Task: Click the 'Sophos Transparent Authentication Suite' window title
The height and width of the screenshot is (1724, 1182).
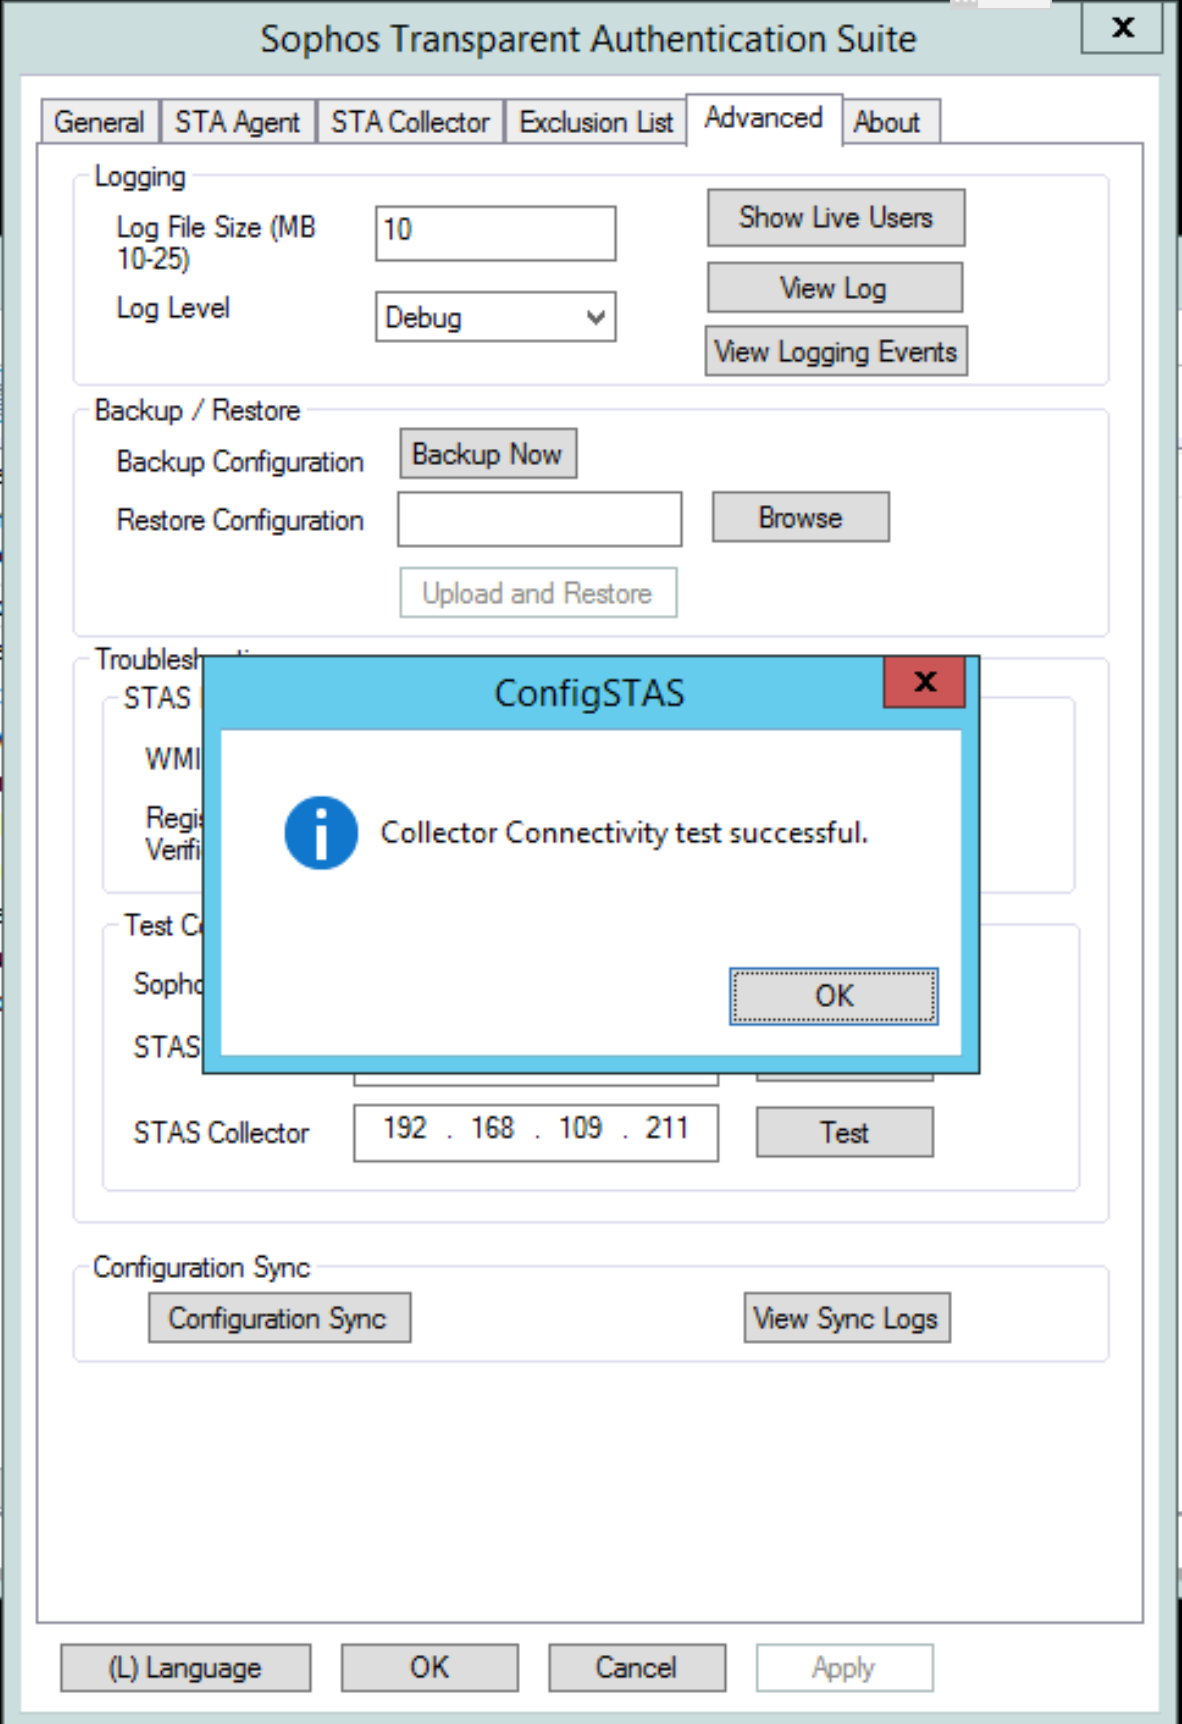Action: click(588, 39)
